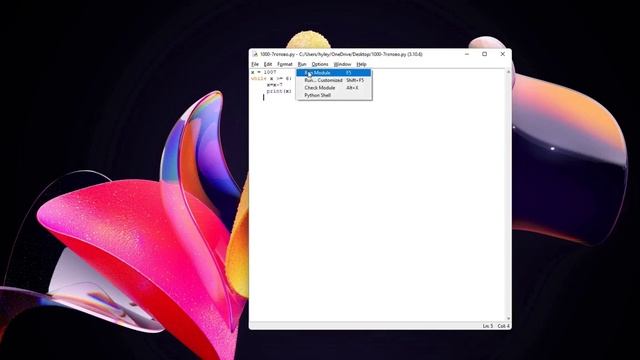640x360 pixels.
Task: Click the 'Ln: 5' status bar entry
Action: [x=488, y=326]
